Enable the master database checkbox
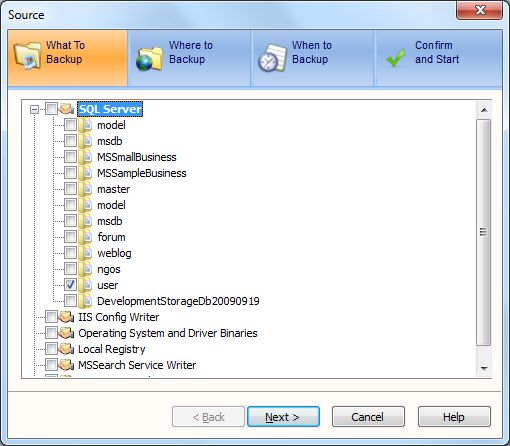This screenshot has height=446, width=510. (x=70, y=189)
